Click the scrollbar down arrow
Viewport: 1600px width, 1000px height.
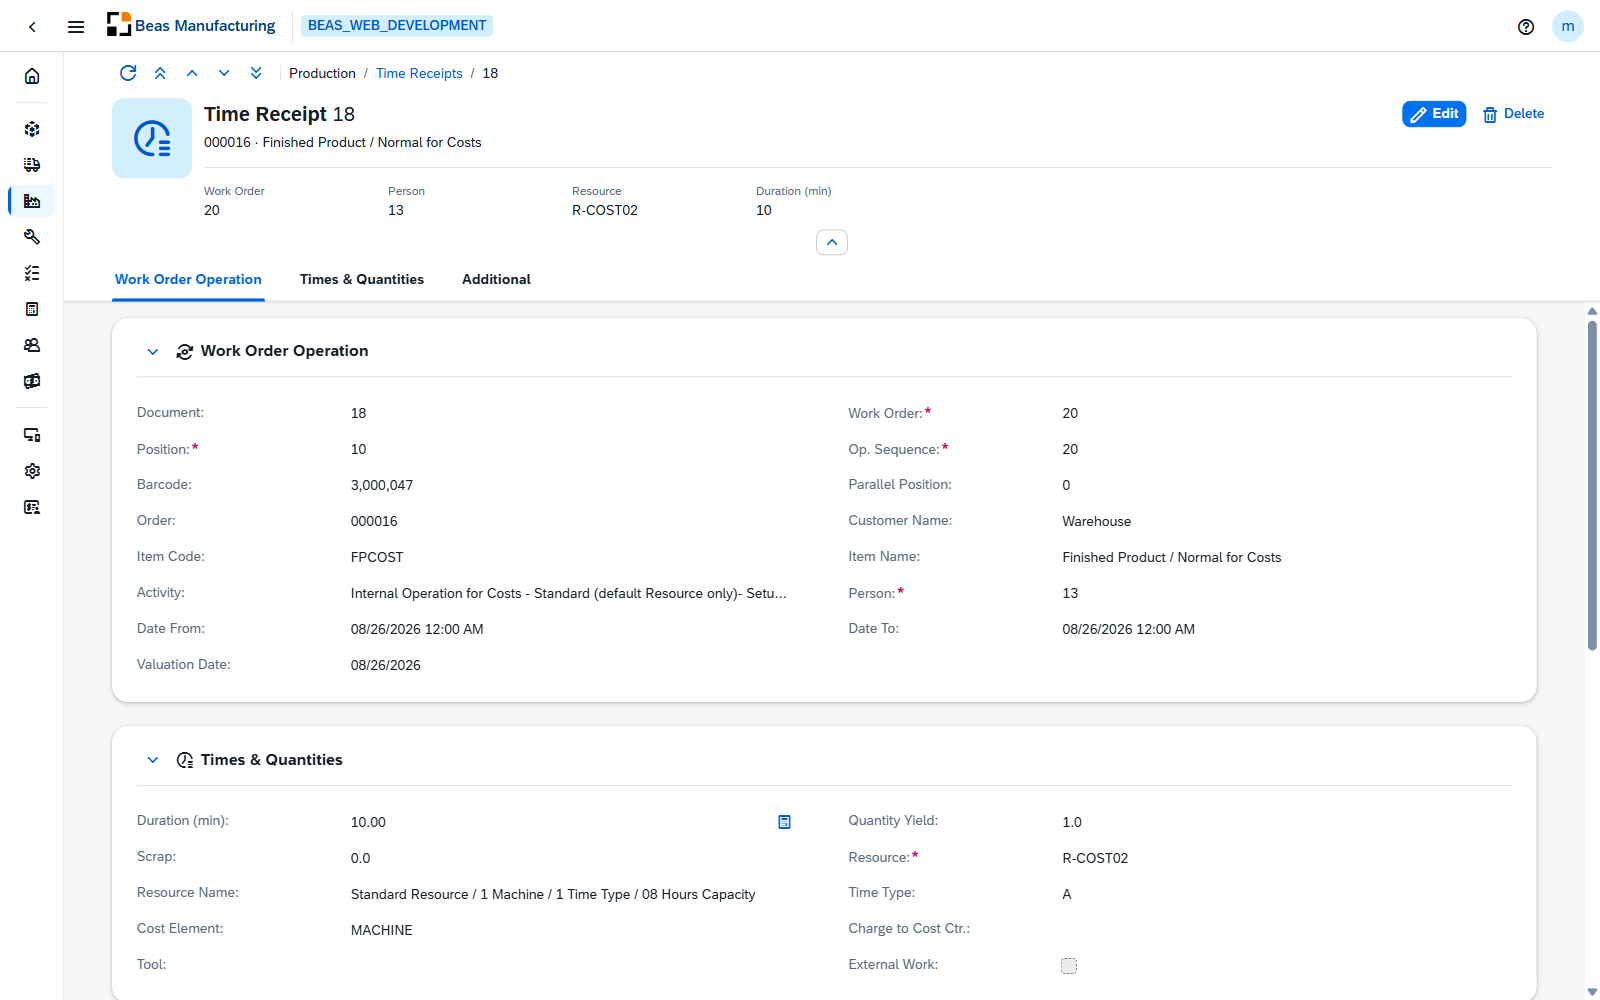[x=1592, y=992]
